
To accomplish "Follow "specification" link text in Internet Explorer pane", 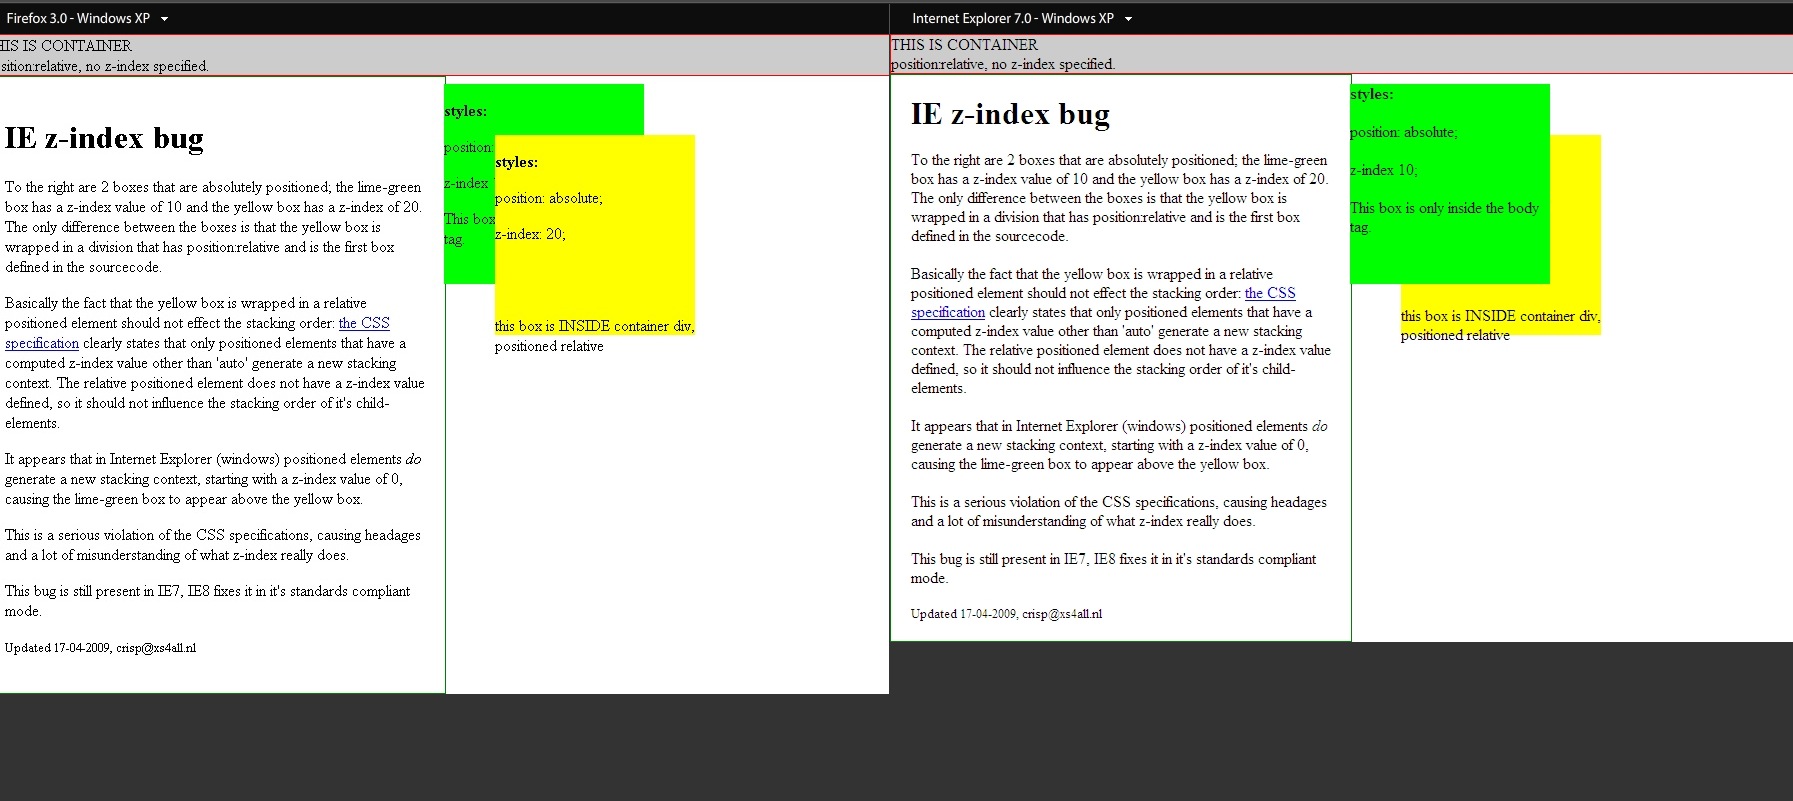I will pyautogui.click(x=948, y=312).
